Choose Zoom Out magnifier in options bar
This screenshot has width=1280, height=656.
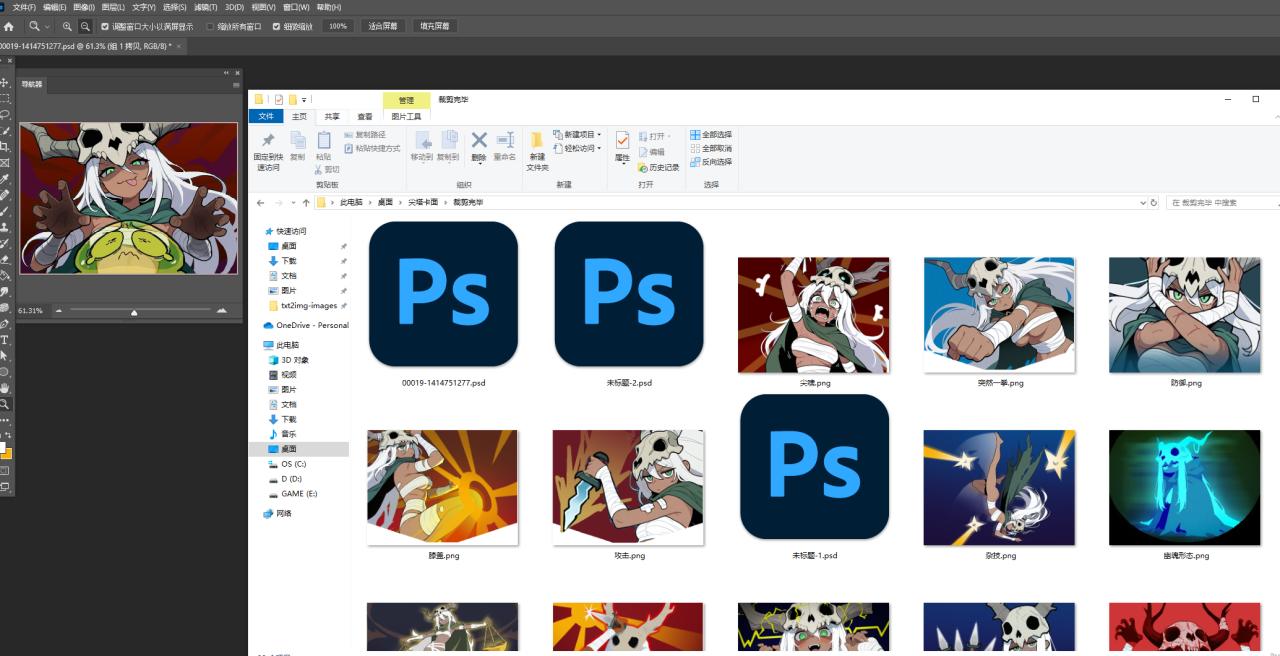tap(85, 26)
